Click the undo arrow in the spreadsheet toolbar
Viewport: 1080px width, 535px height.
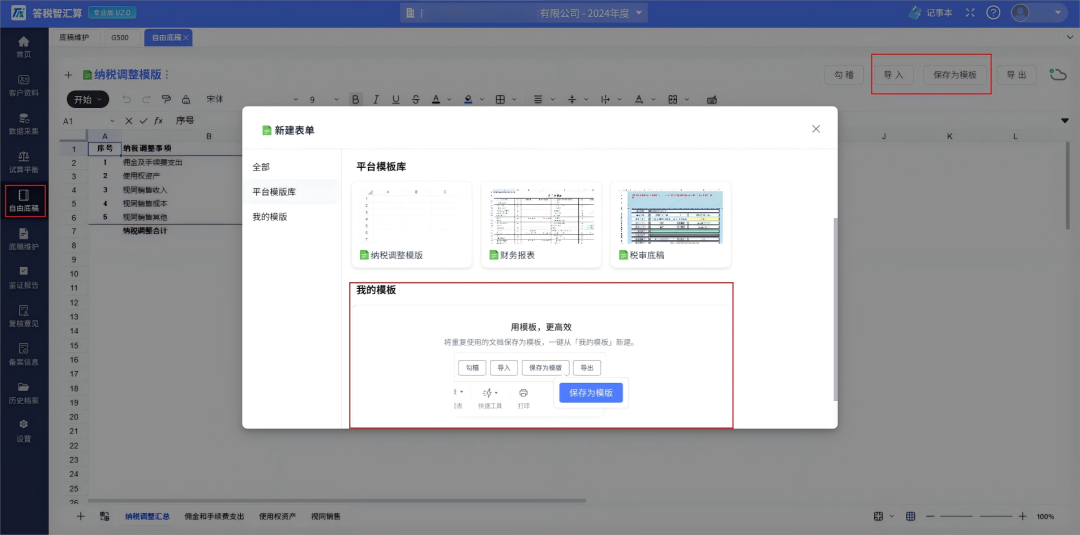[126, 99]
